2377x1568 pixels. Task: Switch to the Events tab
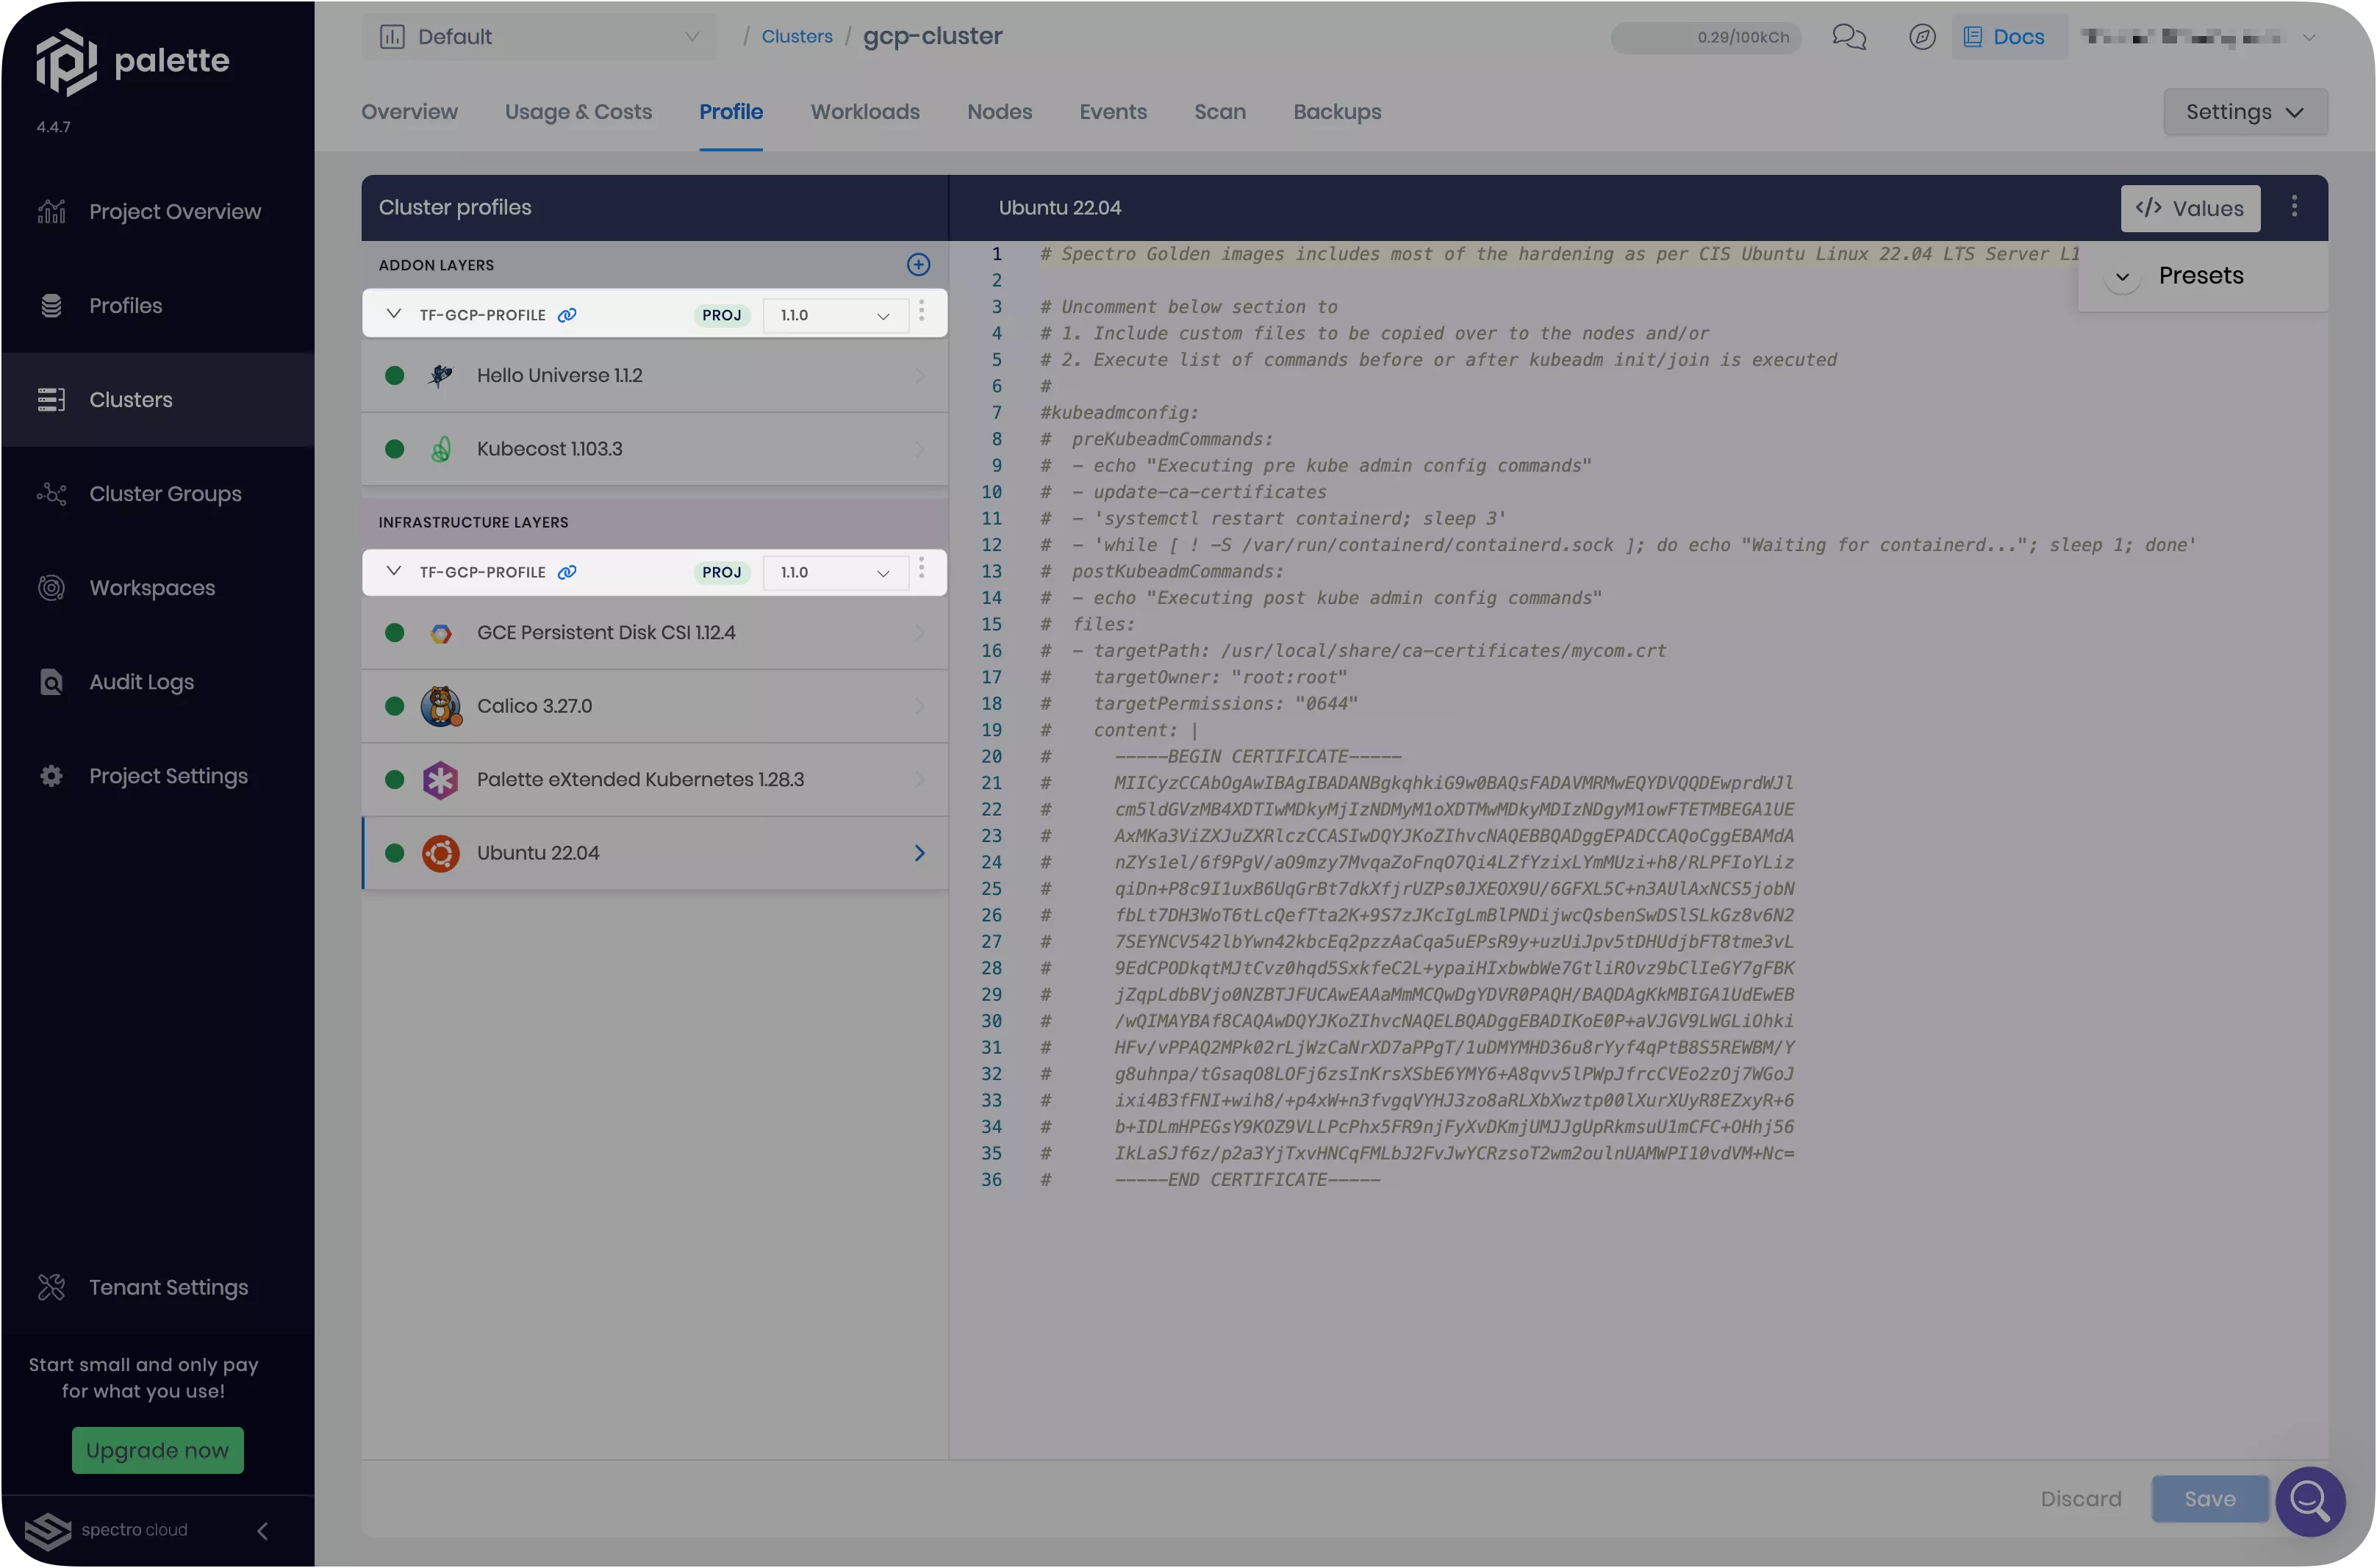click(1112, 111)
